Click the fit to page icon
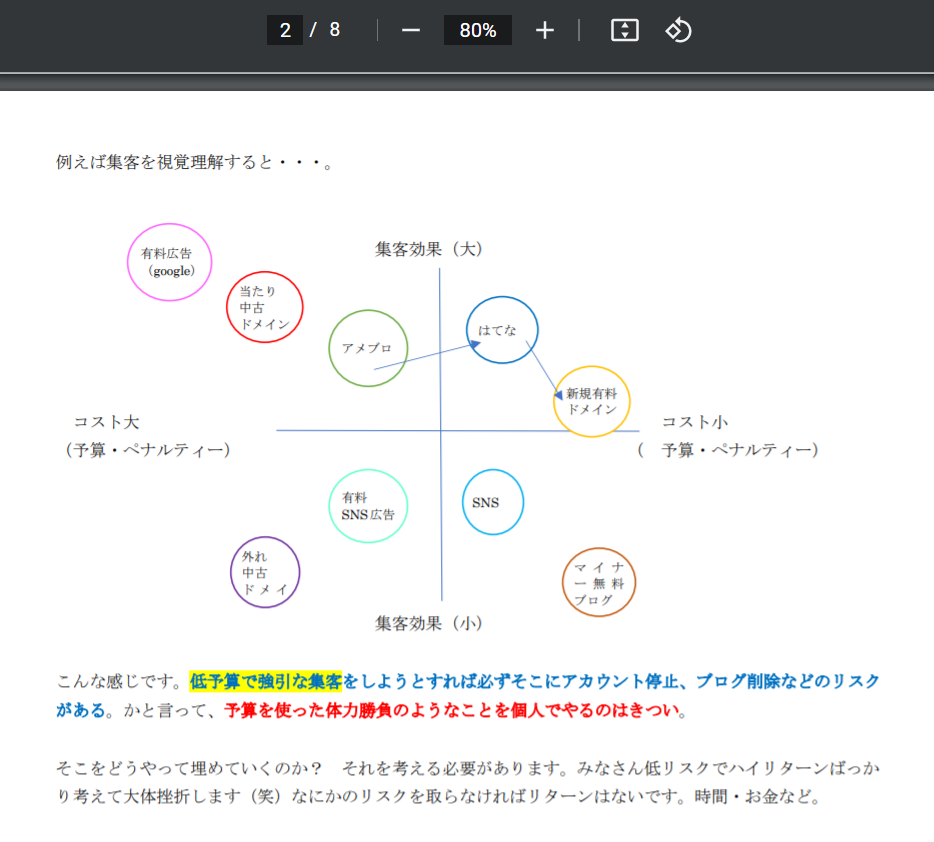The height and width of the screenshot is (842, 934). tap(625, 30)
